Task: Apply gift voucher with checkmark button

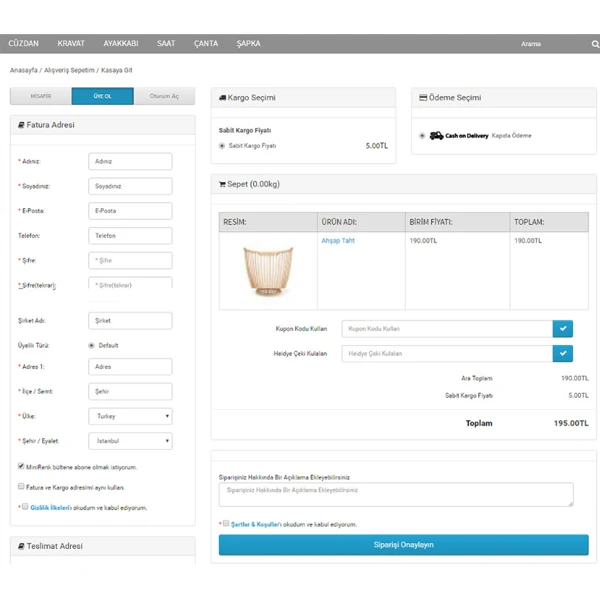Action: (564, 353)
